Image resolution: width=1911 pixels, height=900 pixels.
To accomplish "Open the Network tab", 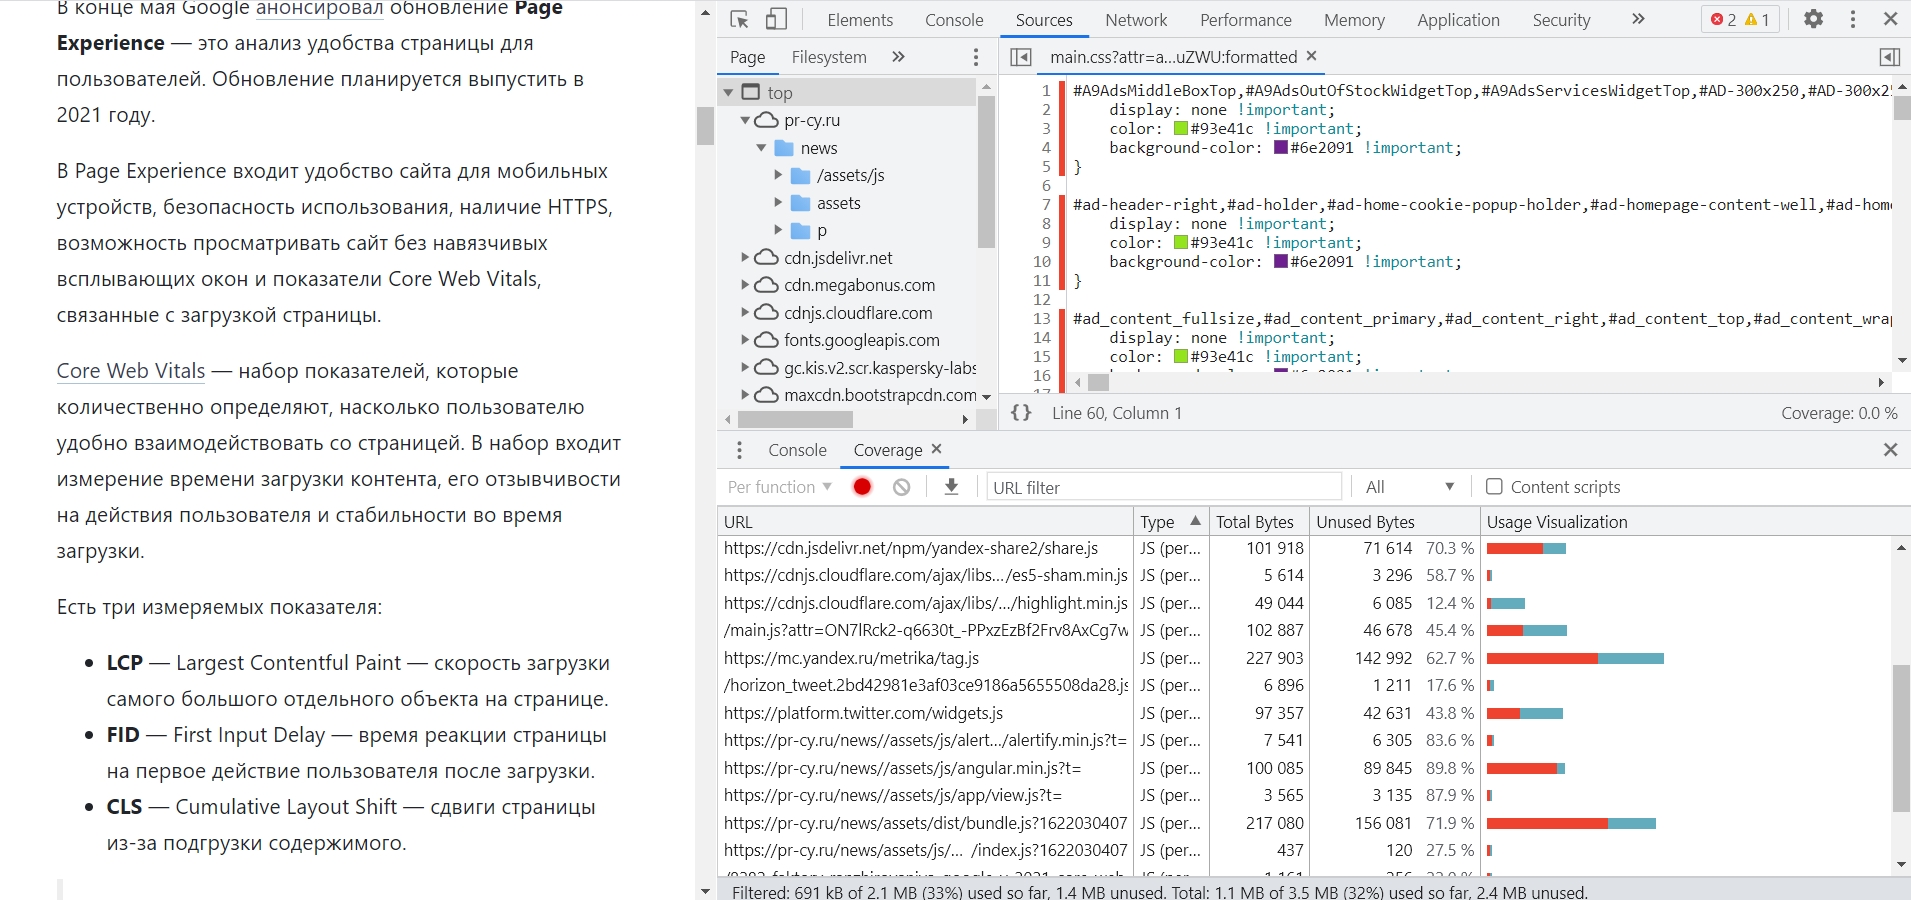I will (x=1136, y=20).
